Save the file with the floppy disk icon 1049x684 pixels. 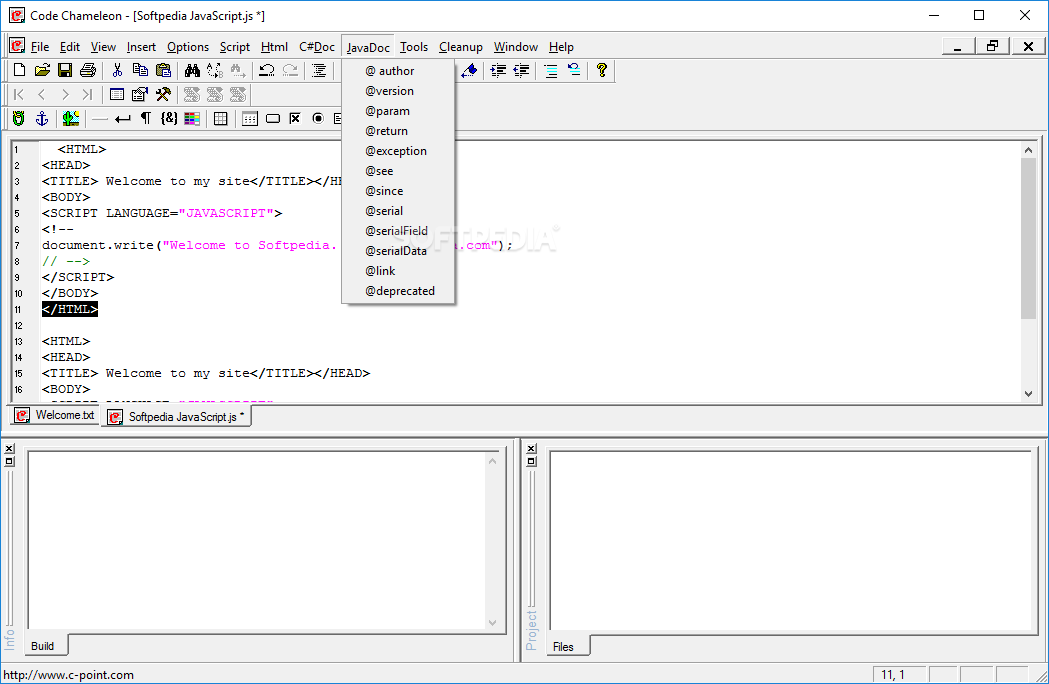pos(65,70)
